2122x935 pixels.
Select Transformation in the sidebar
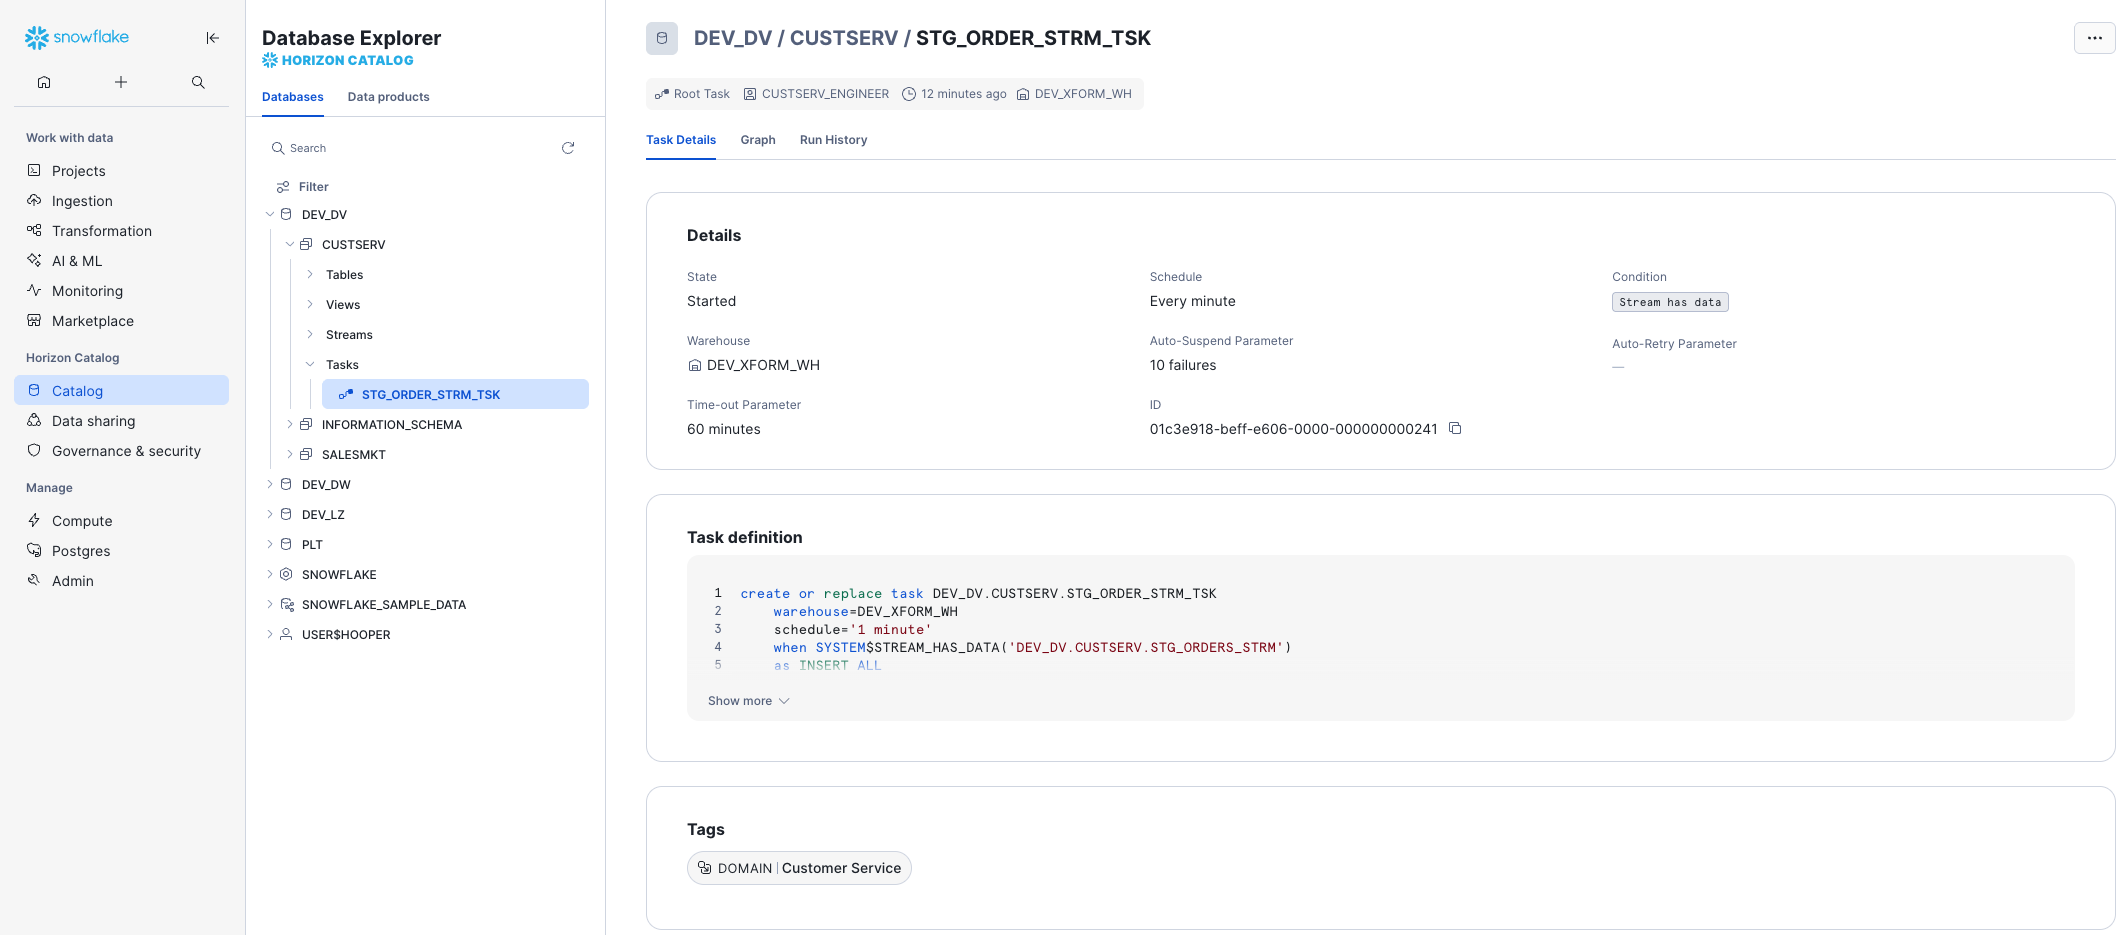click(x=100, y=231)
